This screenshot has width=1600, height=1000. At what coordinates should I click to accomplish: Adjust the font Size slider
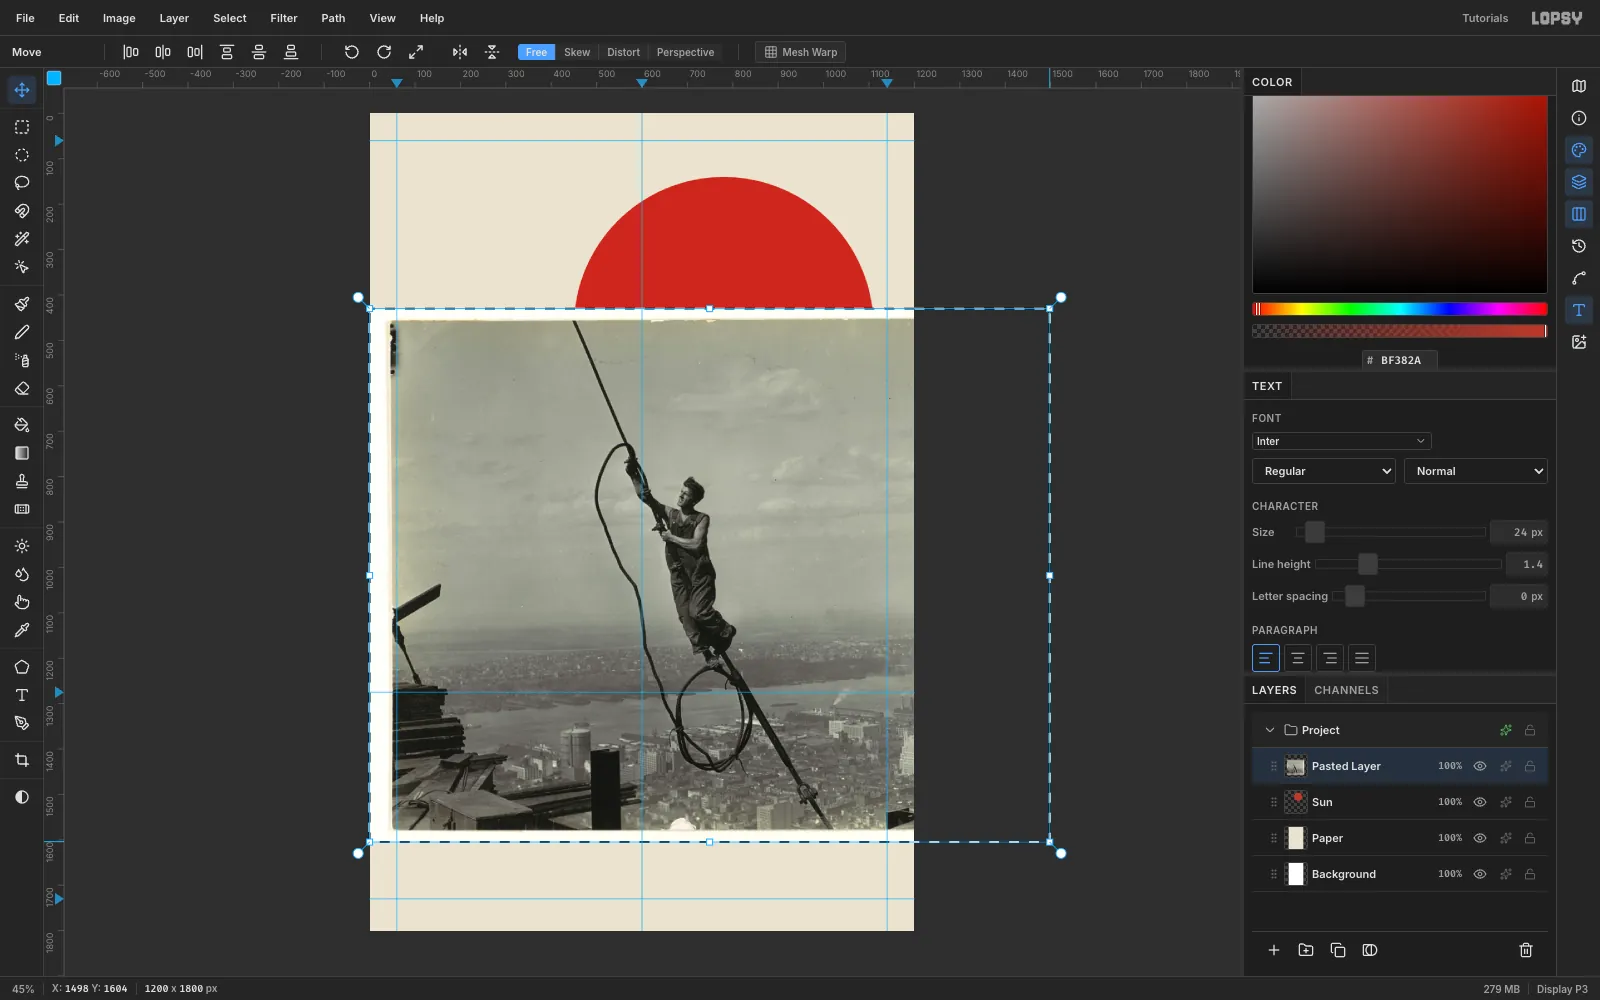pyautogui.click(x=1390, y=532)
